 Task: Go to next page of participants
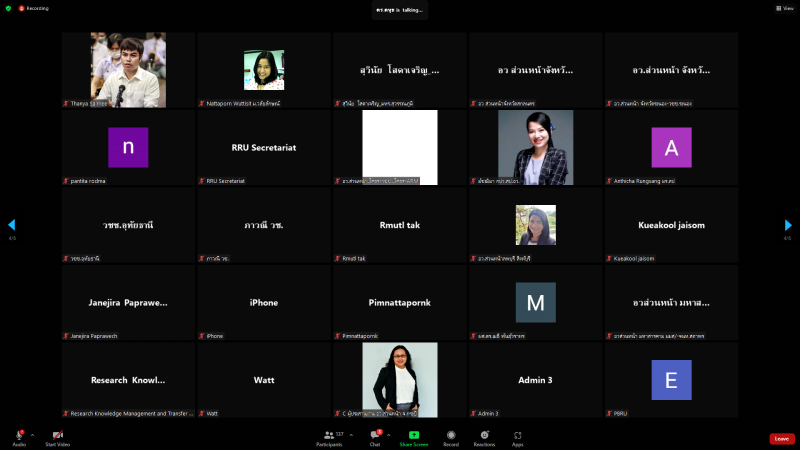788,225
